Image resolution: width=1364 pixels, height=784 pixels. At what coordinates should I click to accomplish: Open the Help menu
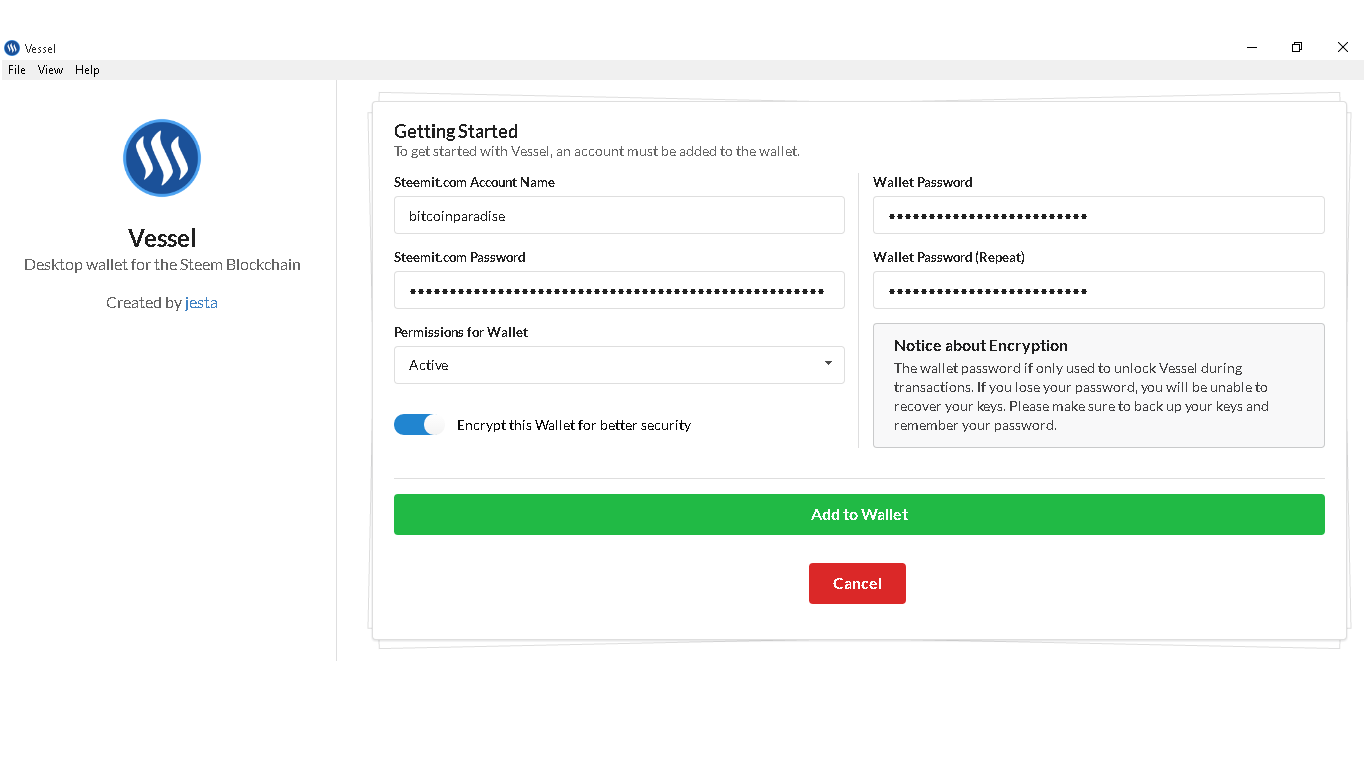coord(87,70)
